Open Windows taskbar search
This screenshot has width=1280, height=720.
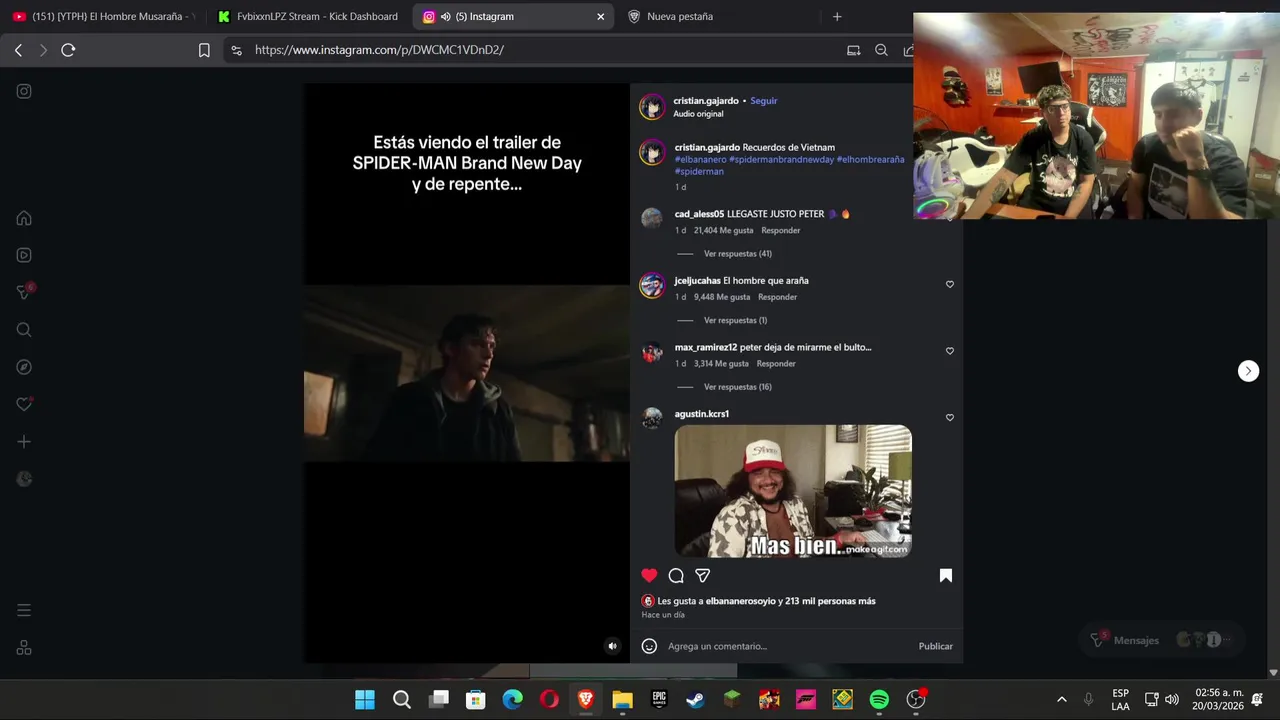pos(402,700)
